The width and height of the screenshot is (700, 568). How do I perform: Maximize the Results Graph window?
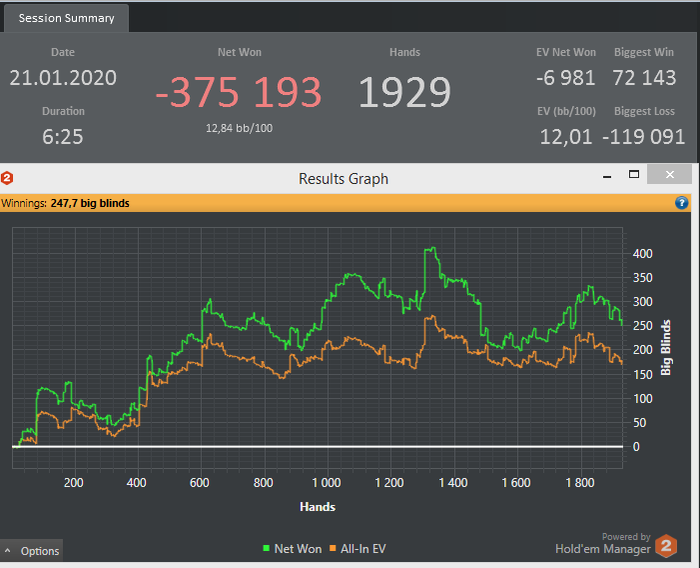tap(634, 174)
